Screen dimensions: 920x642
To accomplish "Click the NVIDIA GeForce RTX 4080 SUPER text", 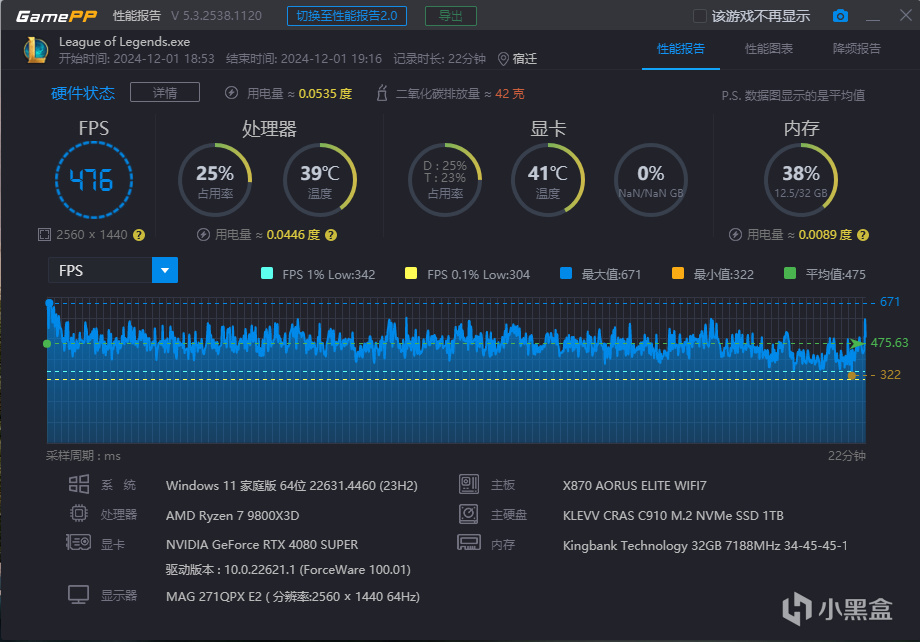I will 262,545.
